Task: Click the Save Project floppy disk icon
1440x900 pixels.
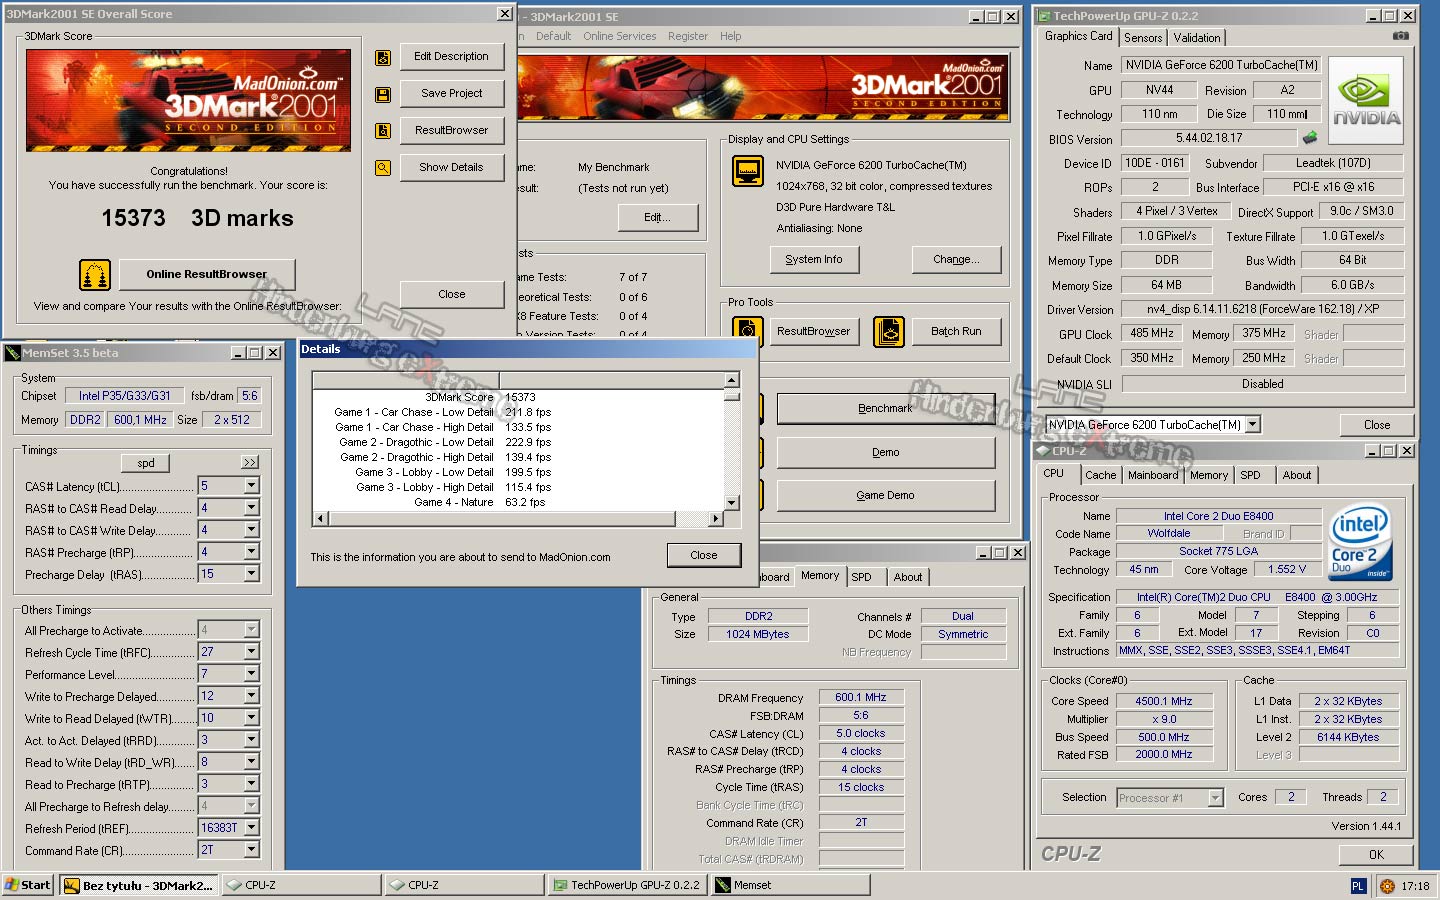Action: pos(383,94)
